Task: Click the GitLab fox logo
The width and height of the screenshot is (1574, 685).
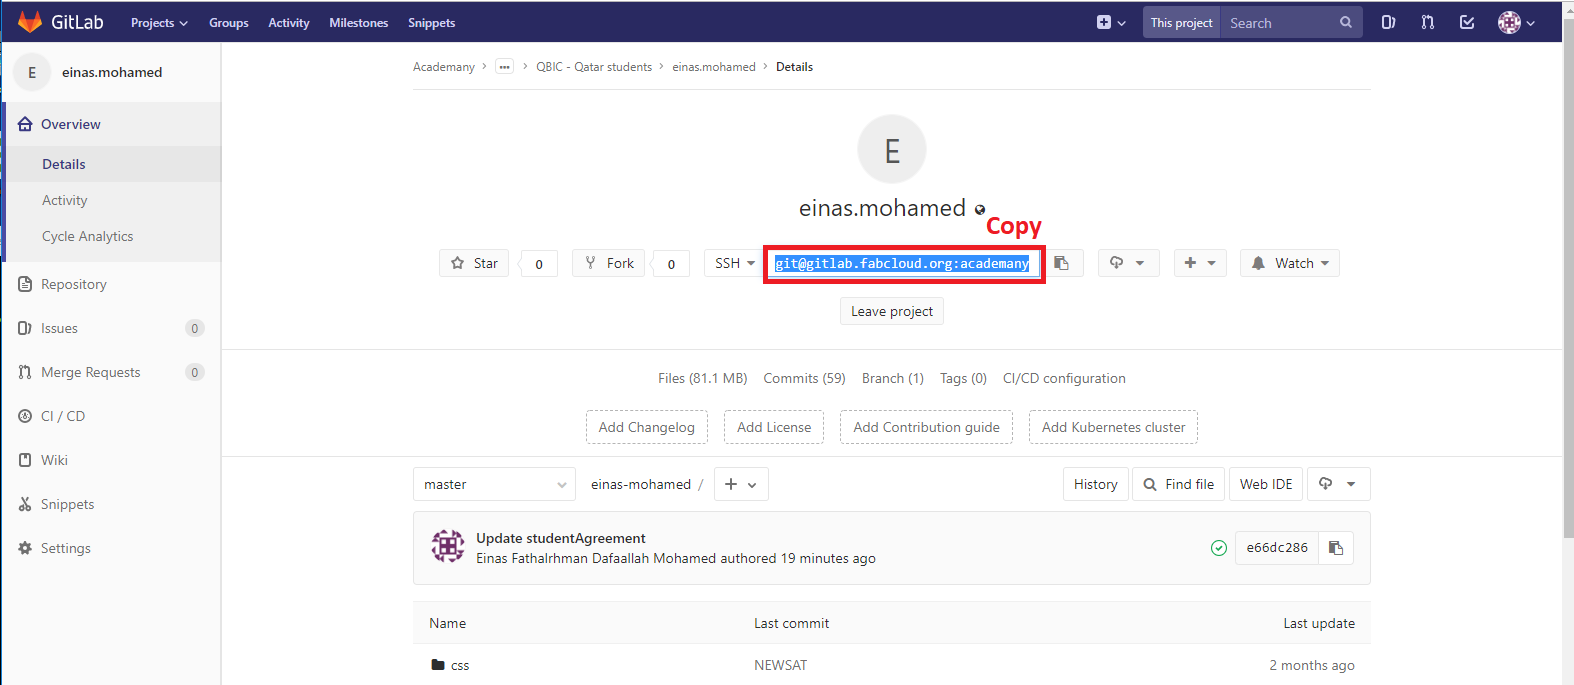Action: pos(30,22)
